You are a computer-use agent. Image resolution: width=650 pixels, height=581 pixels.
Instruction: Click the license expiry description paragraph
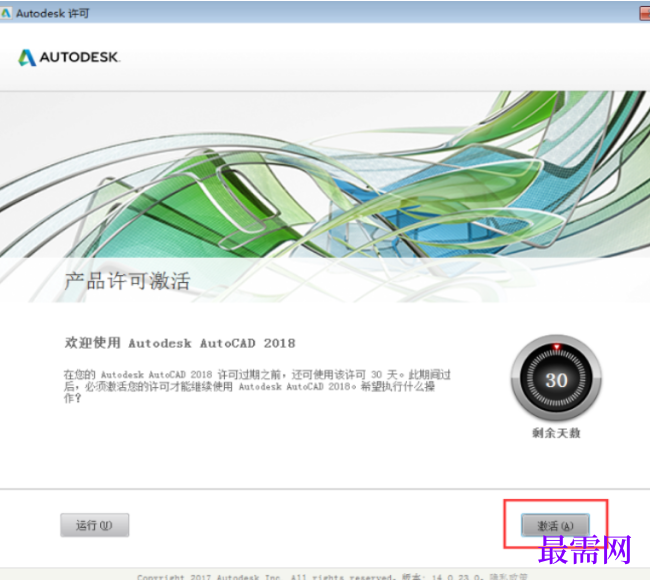click(x=257, y=386)
